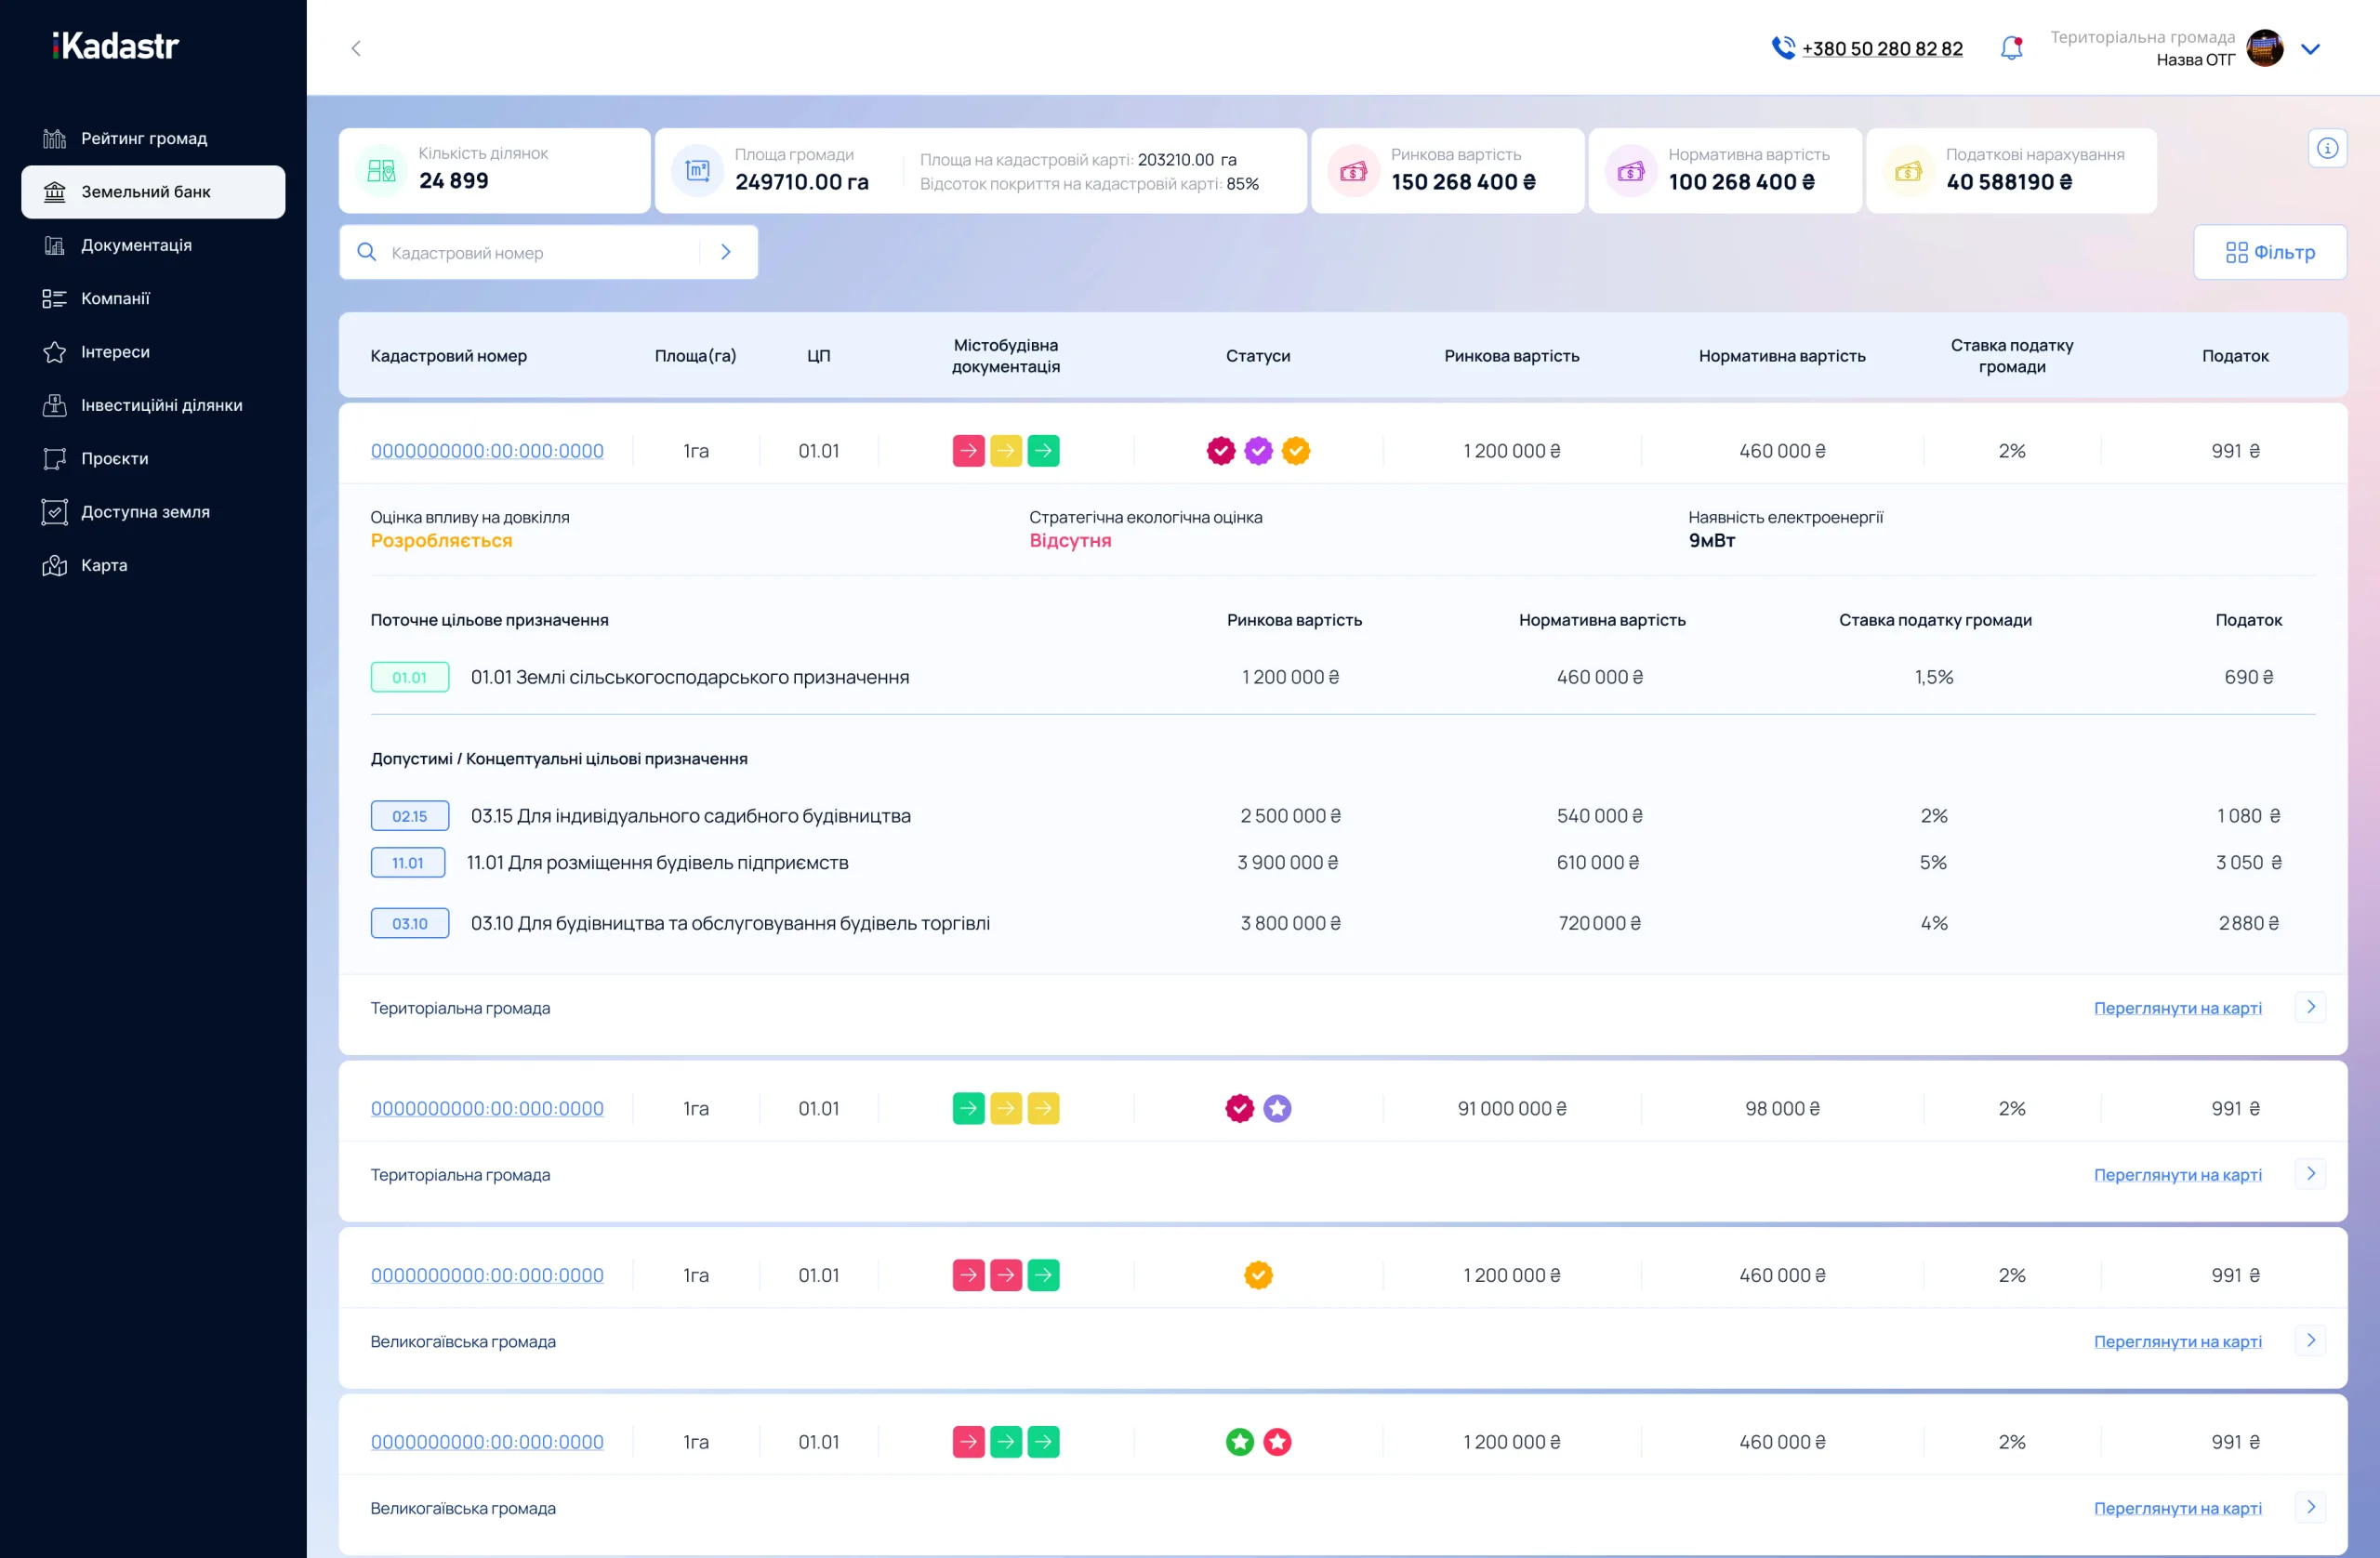Click the red arrow document icon in first row
The image size is (2380, 1558).
968,451
